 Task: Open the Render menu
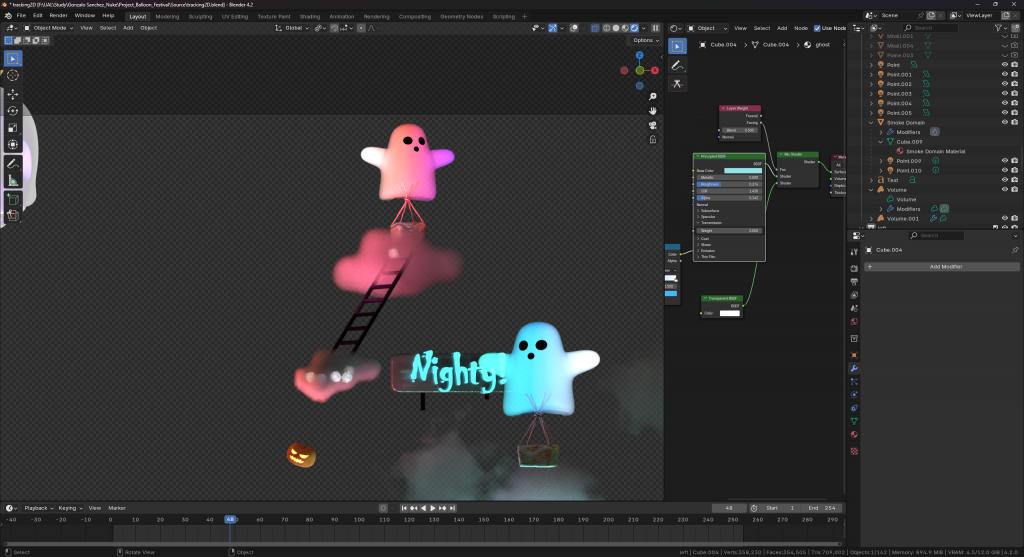(58, 16)
